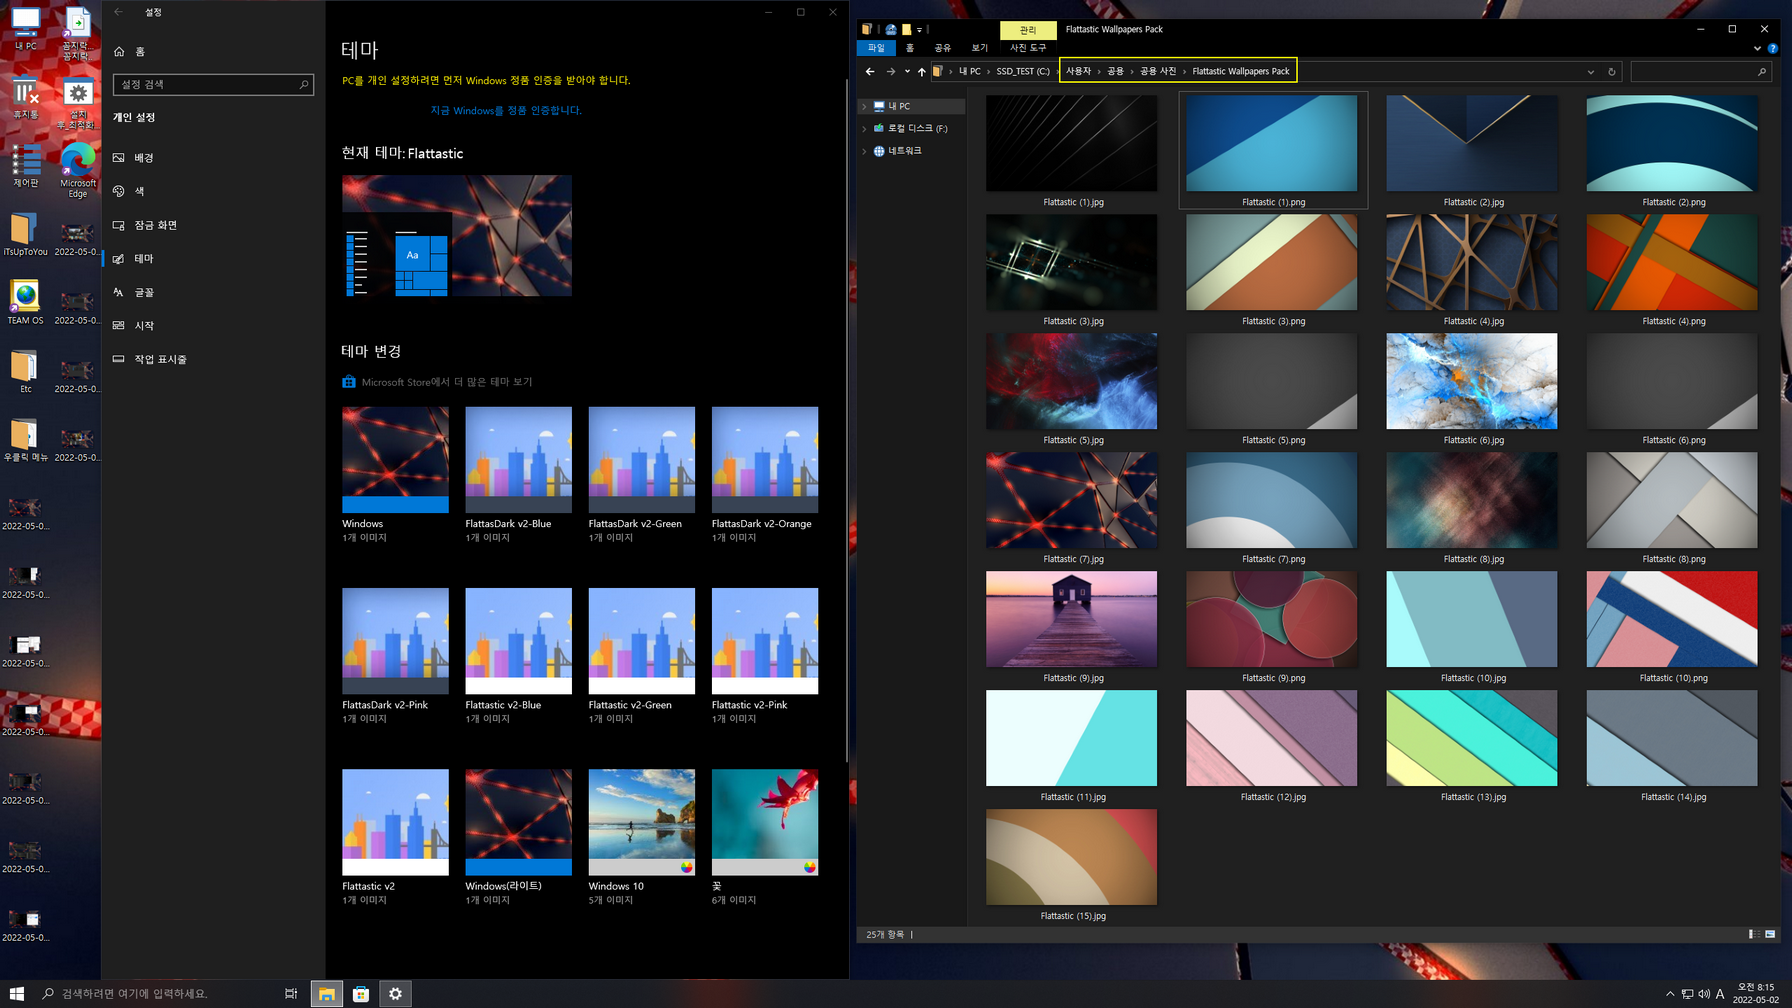The width and height of the screenshot is (1792, 1008).
Task: Click the Explorer search magnifier icon
Action: tap(1762, 71)
